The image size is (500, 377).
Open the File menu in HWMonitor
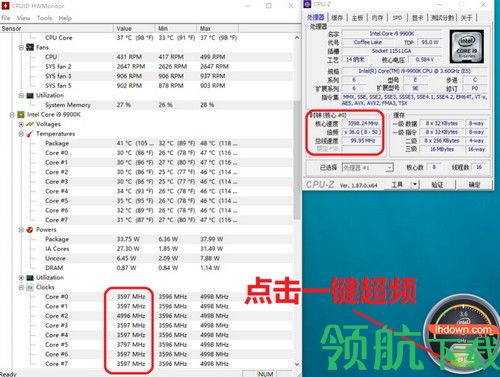click(x=6, y=18)
